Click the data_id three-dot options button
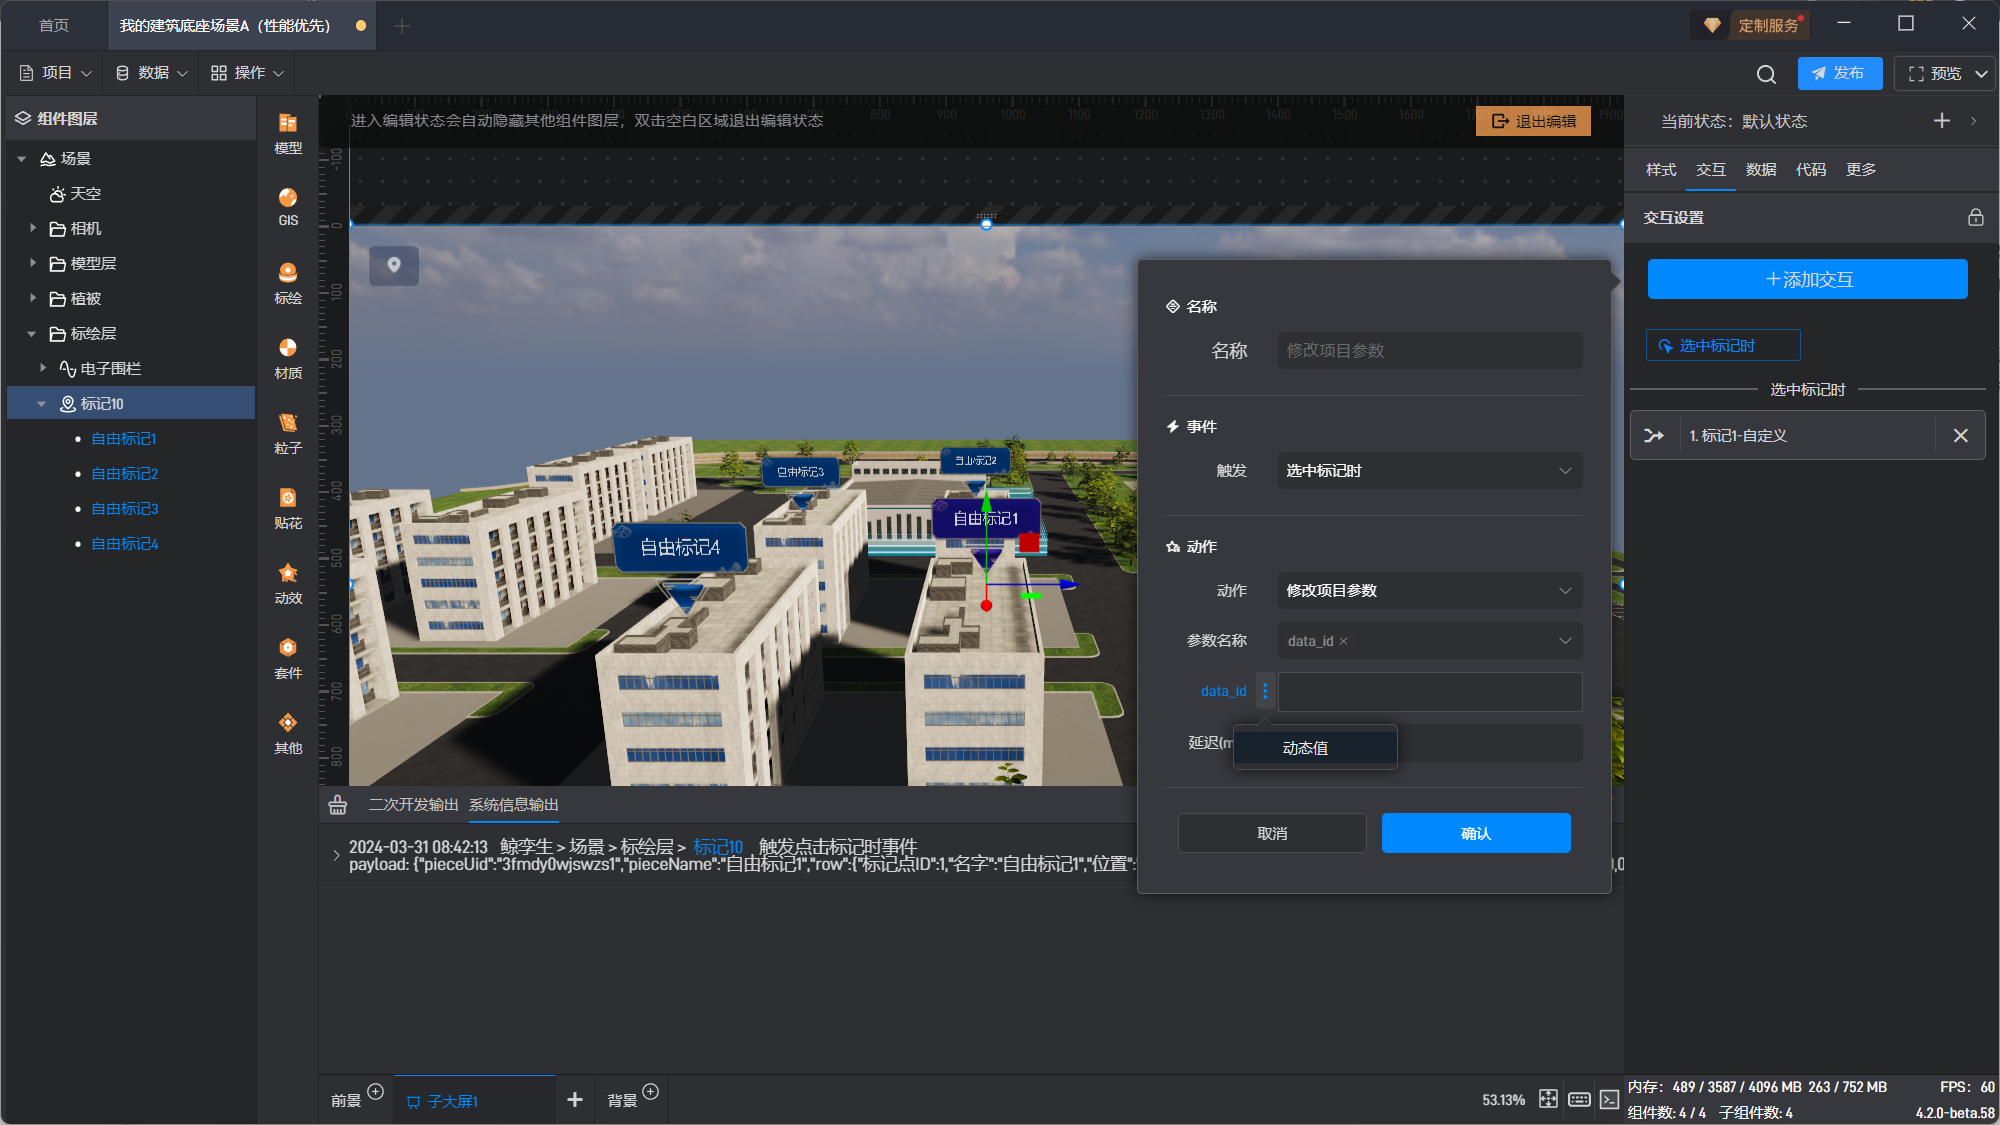Image resolution: width=2000 pixels, height=1125 pixels. pos(1265,691)
